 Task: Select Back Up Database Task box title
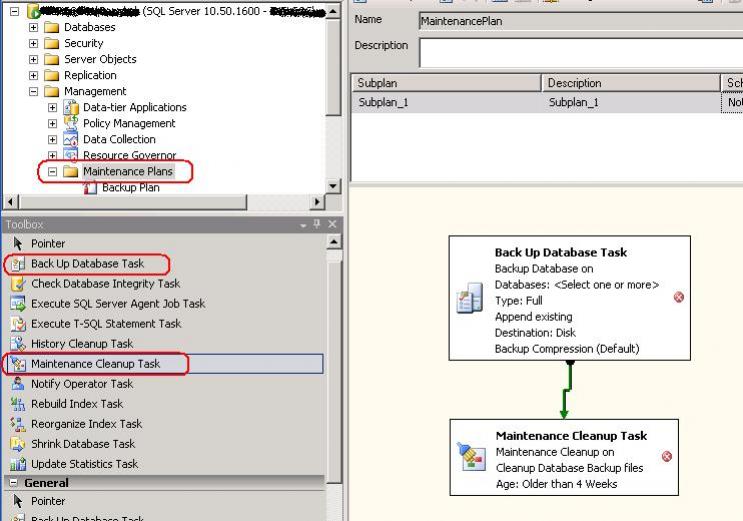click(x=561, y=252)
